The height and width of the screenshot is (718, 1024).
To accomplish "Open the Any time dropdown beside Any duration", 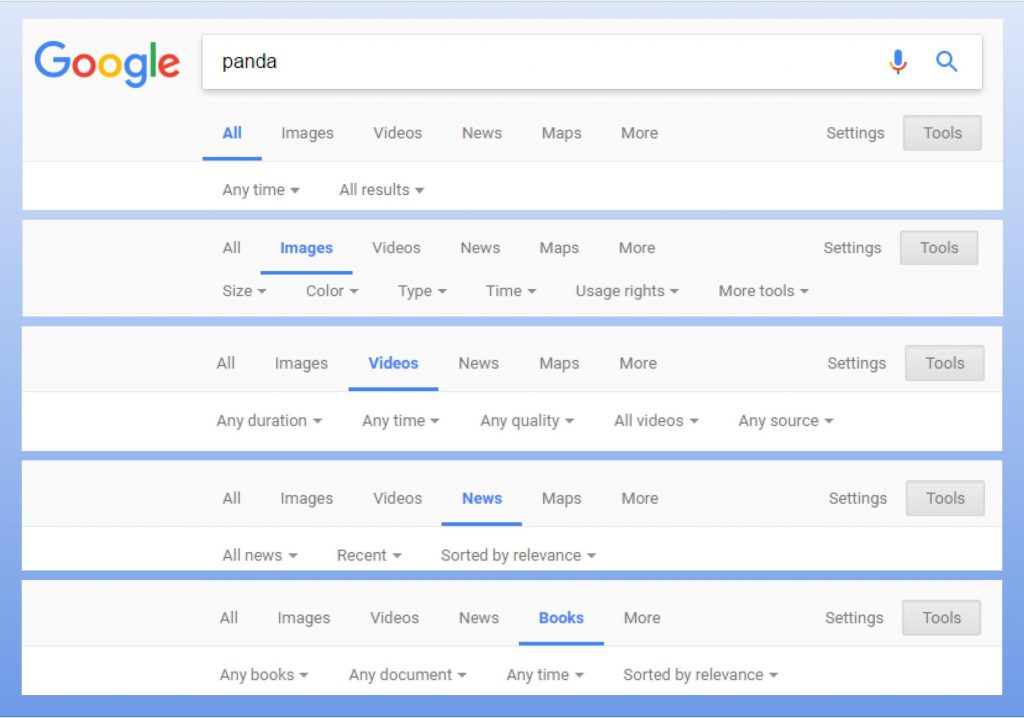I will pyautogui.click(x=401, y=421).
